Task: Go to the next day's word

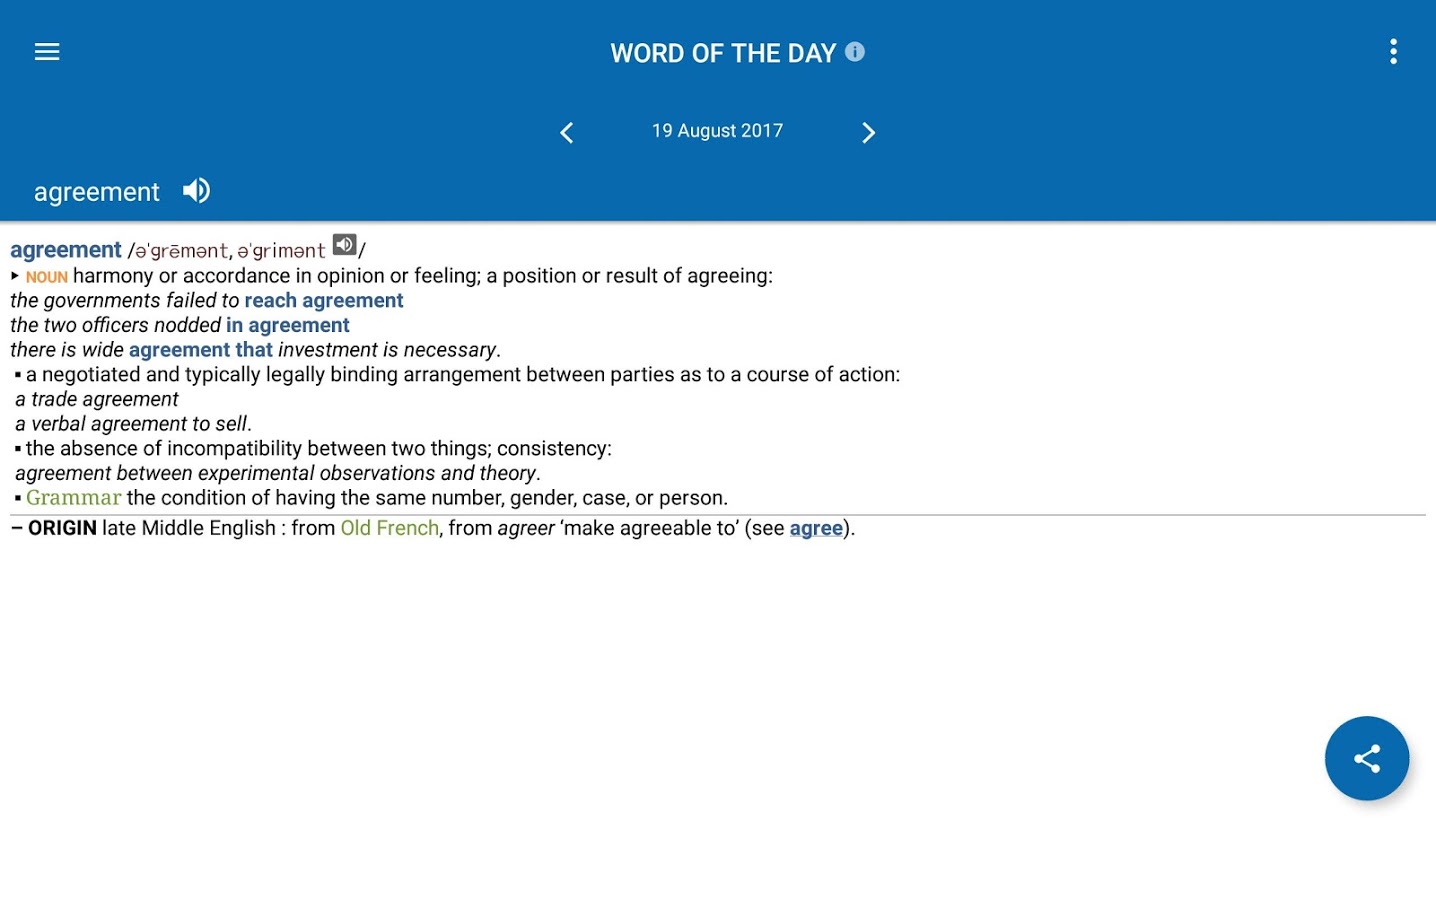Action: [868, 132]
